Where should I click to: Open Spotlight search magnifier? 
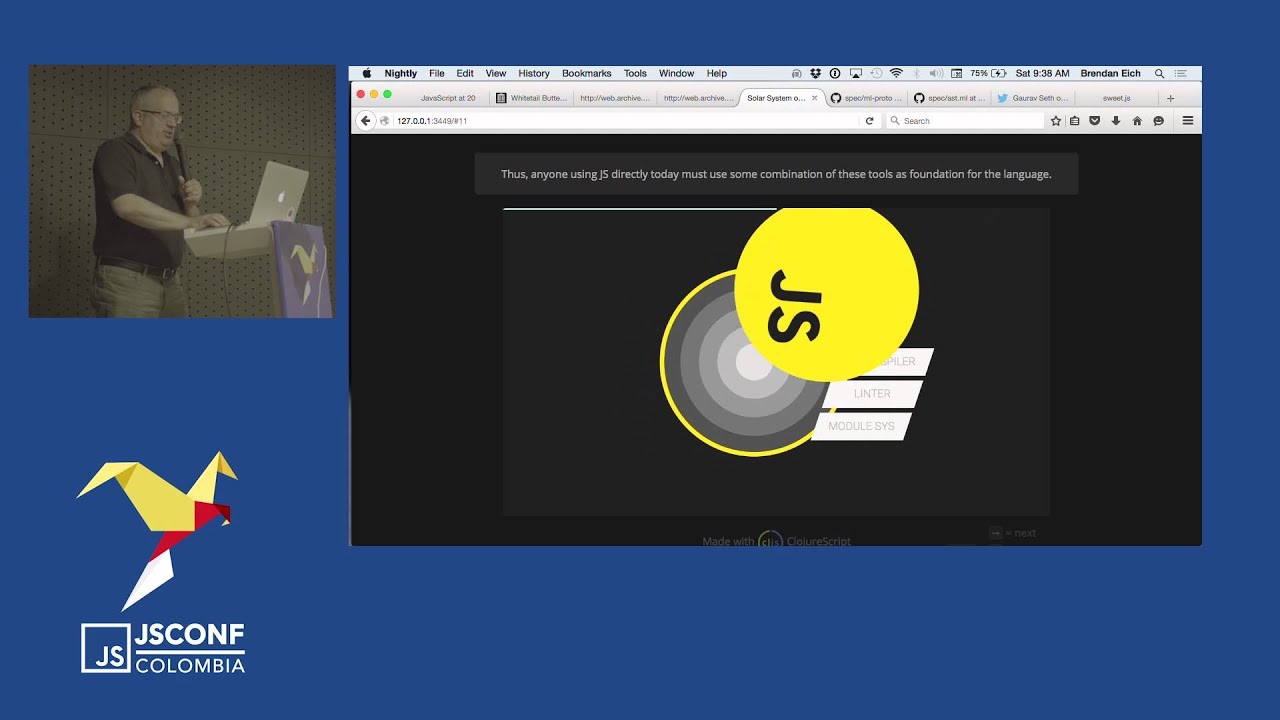[1159, 73]
